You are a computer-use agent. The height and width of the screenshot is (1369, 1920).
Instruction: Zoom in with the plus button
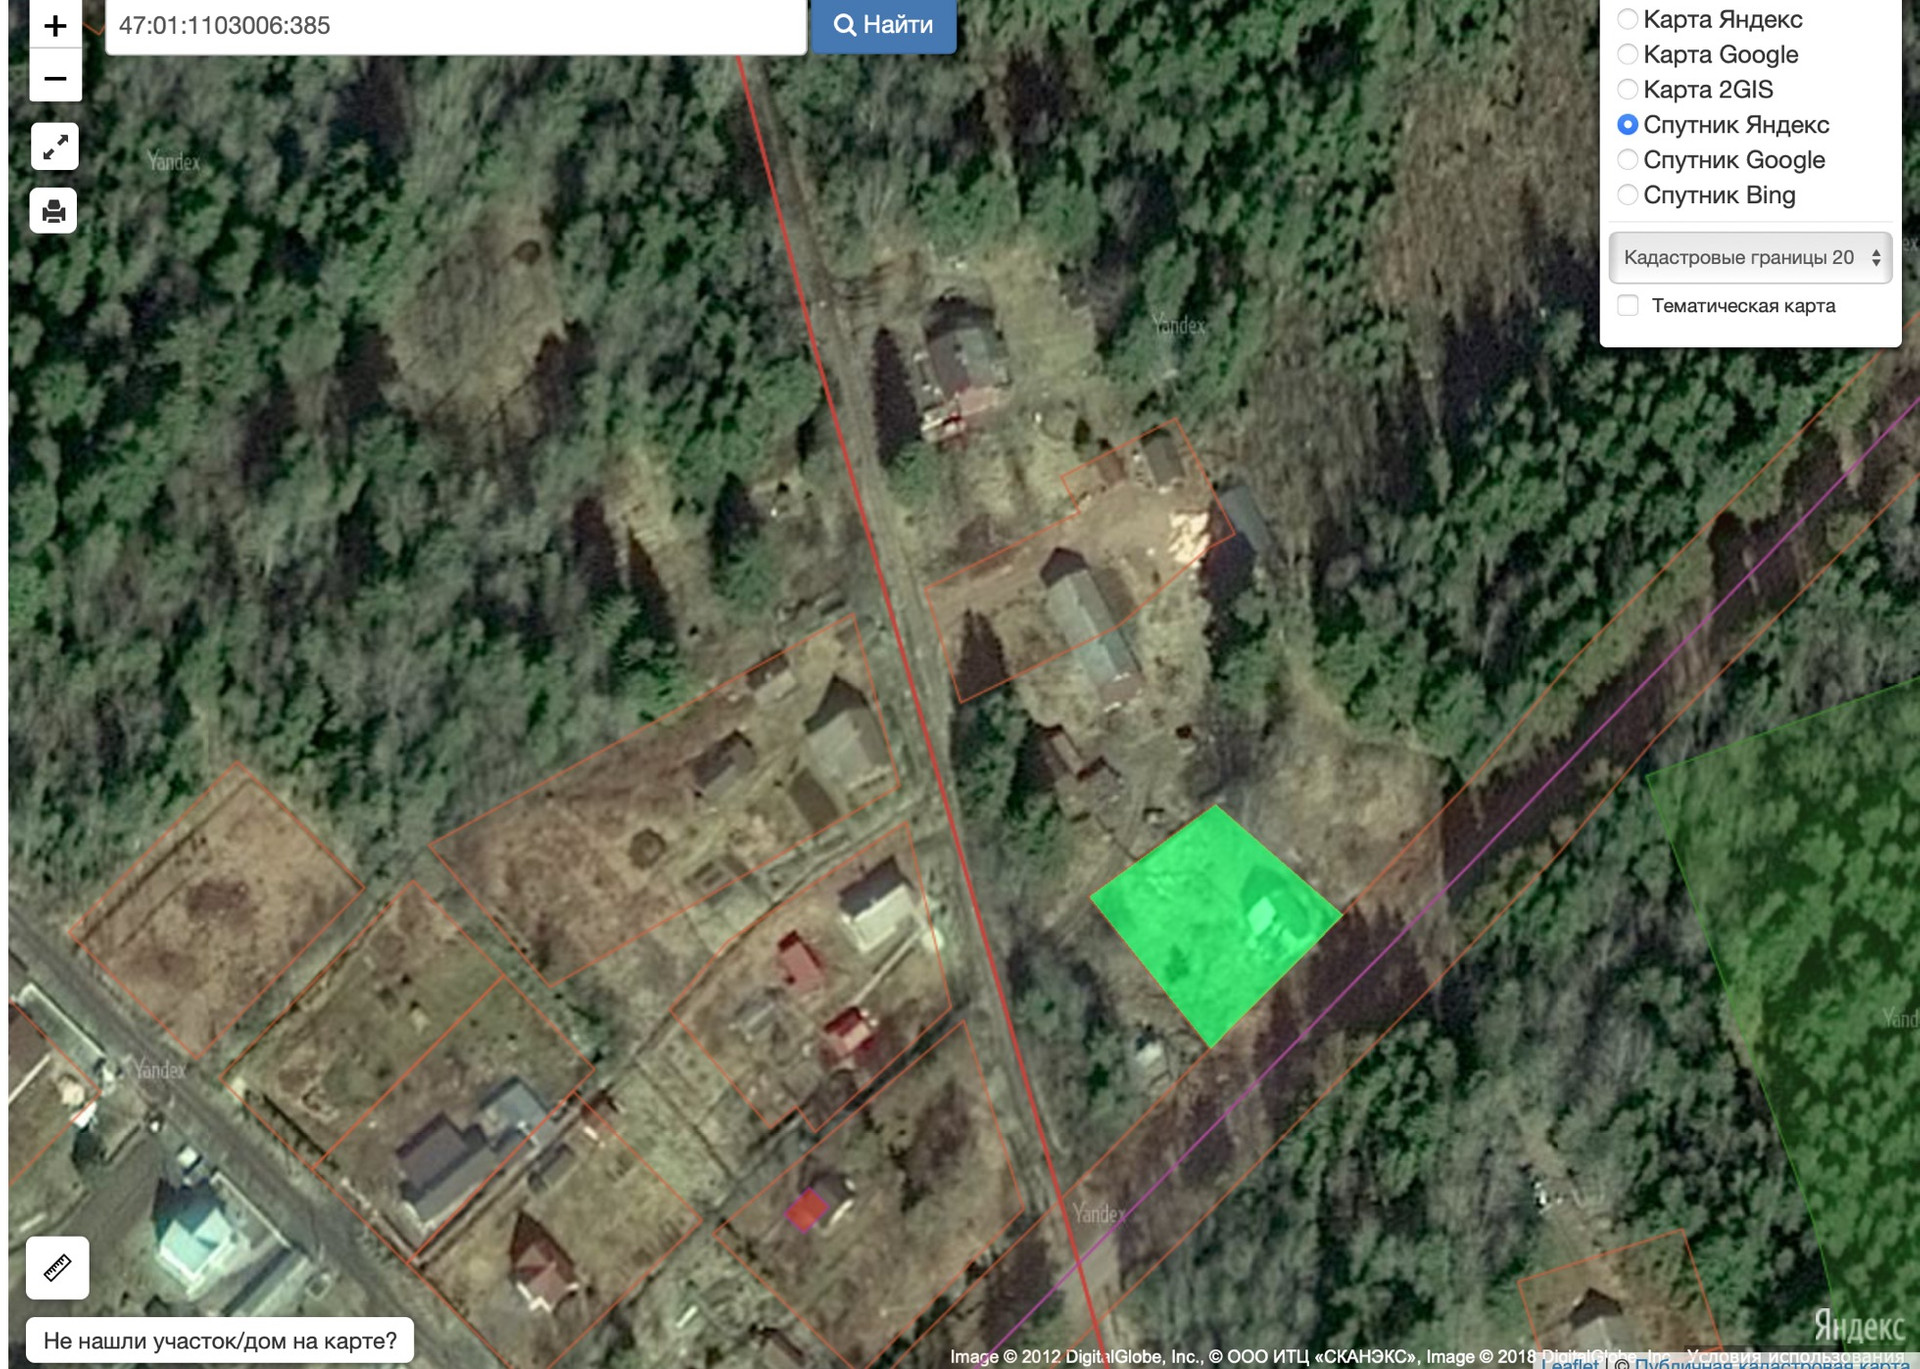pos(55,25)
